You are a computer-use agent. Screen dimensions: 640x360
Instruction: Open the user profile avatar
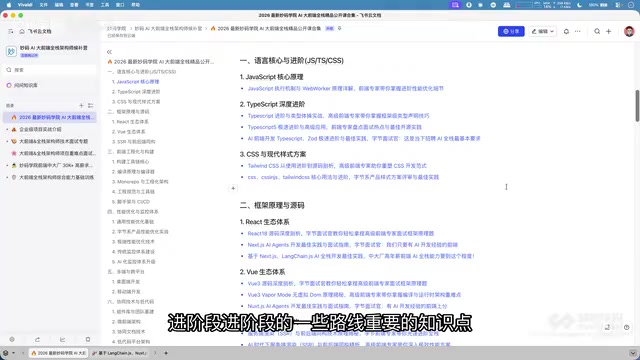click(x=629, y=31)
